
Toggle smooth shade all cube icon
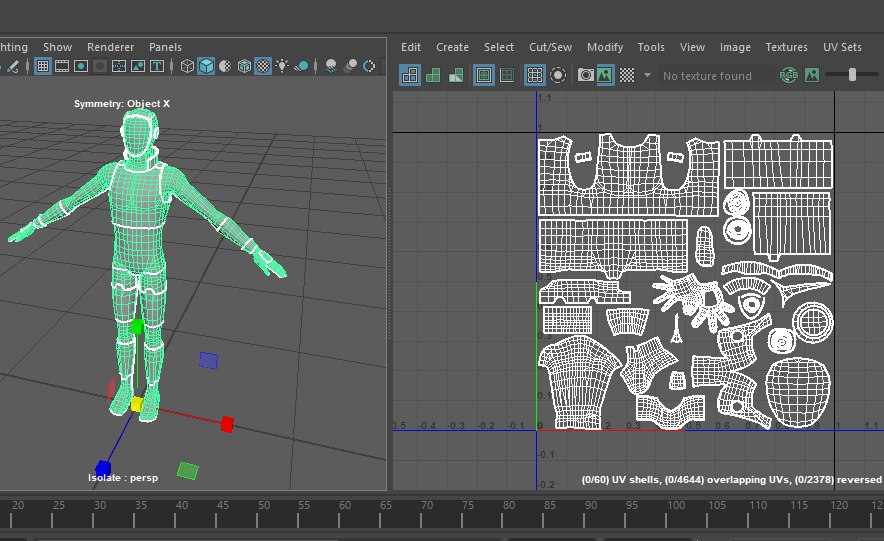206,66
